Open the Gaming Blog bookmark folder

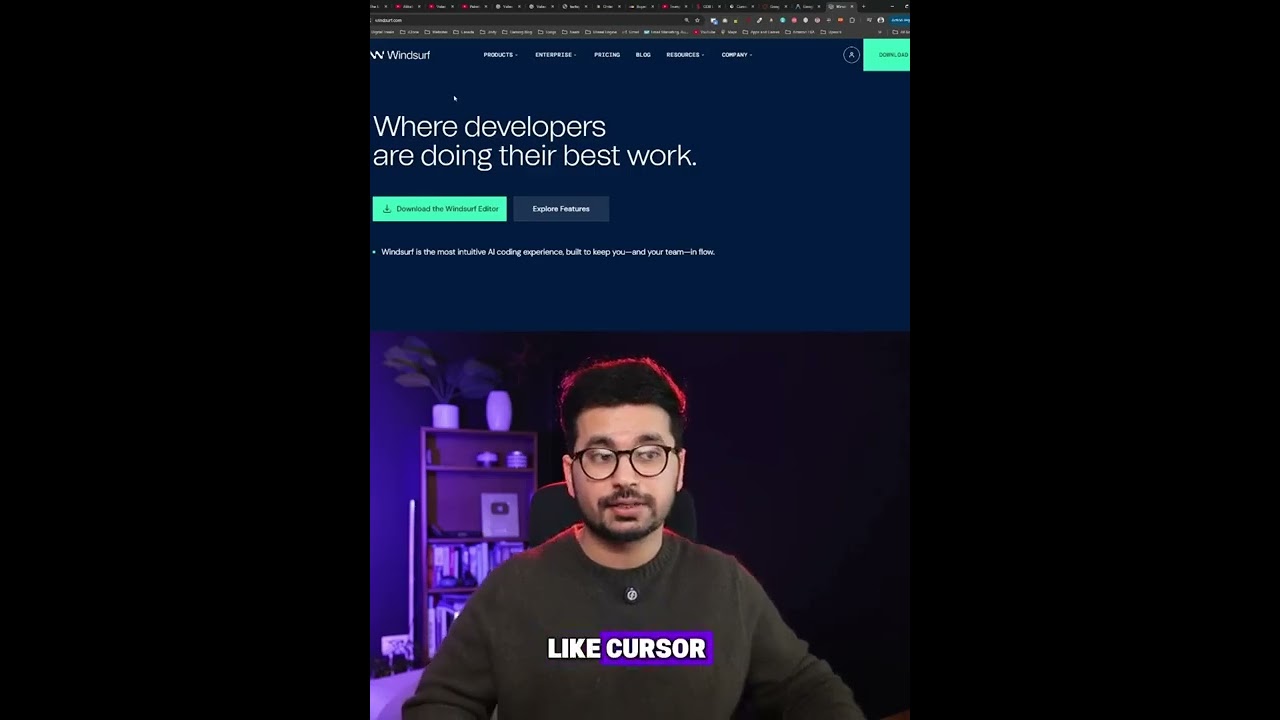click(x=517, y=32)
